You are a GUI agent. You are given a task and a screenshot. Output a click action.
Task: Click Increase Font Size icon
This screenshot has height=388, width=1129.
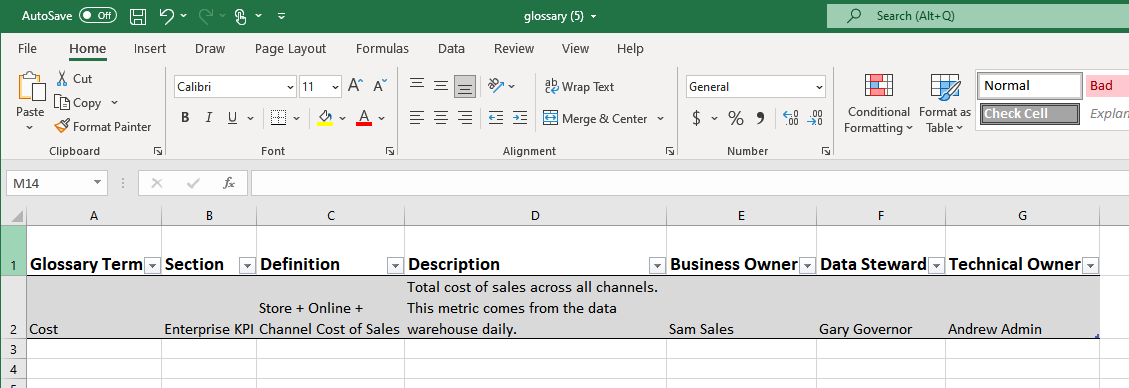pyautogui.click(x=355, y=86)
